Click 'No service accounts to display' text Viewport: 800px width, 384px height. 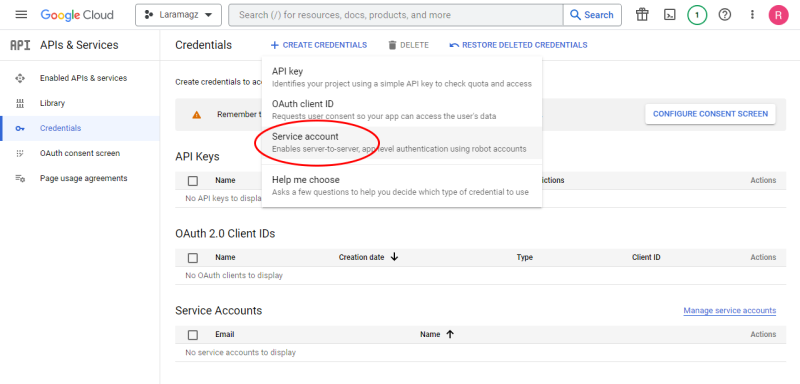tap(240, 352)
